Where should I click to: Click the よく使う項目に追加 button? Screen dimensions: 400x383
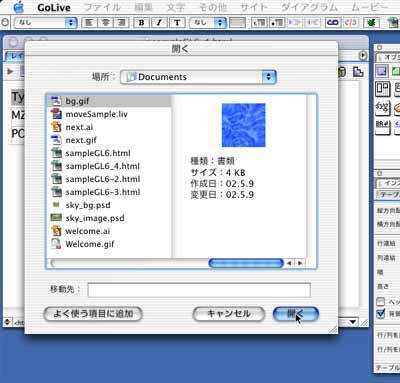[93, 314]
